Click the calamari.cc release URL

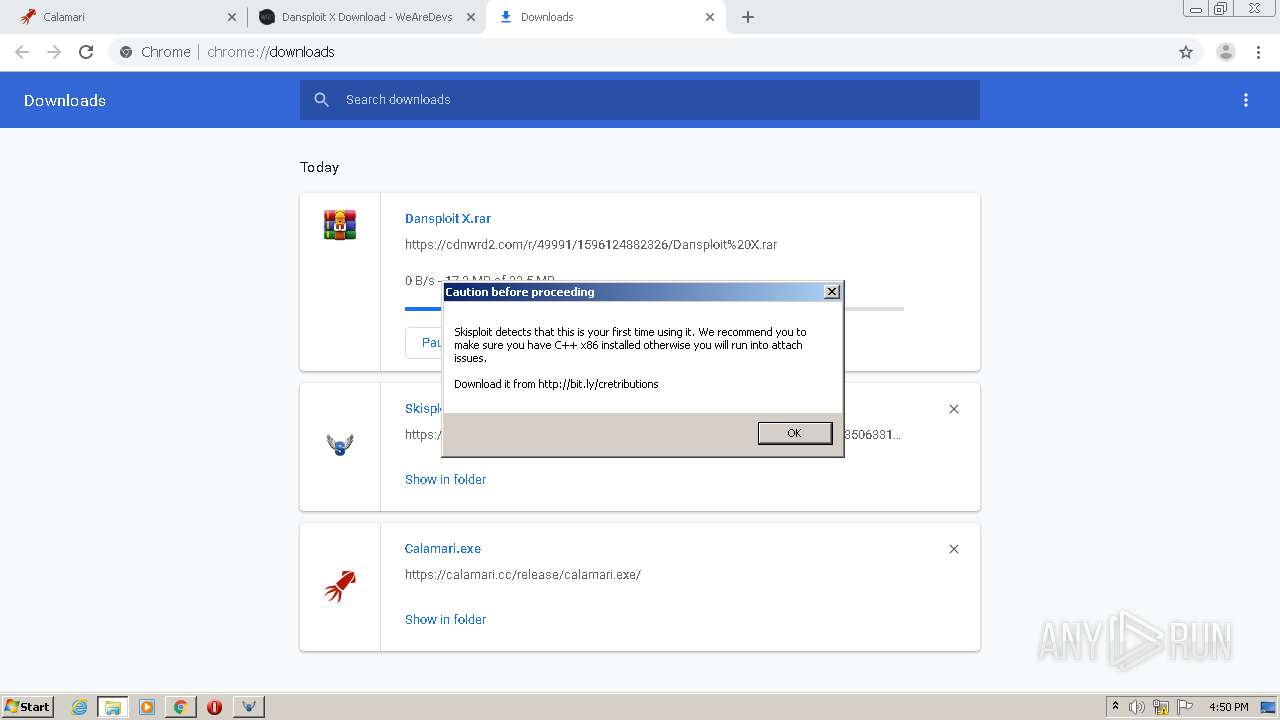point(523,574)
